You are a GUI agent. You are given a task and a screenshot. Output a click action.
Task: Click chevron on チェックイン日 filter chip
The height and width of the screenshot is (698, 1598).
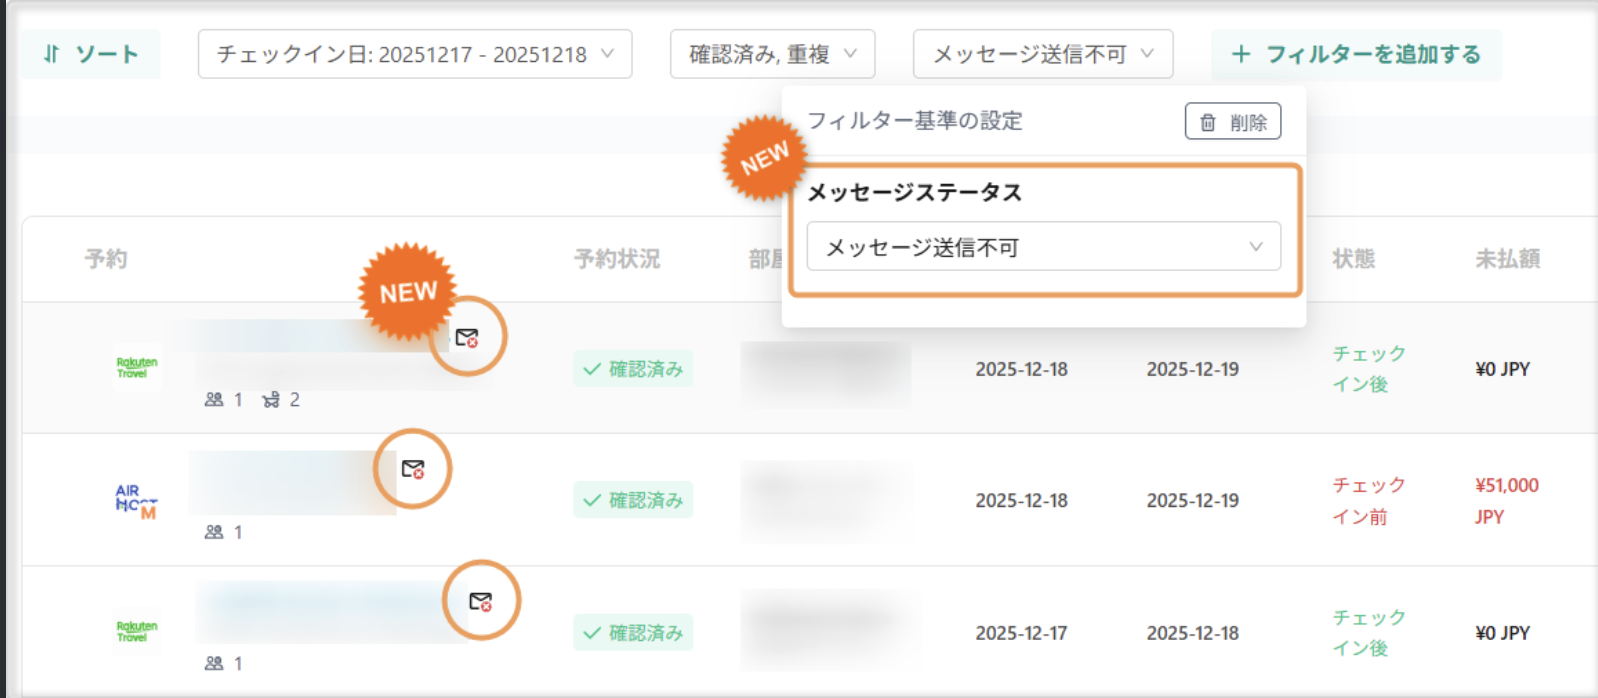point(607,54)
